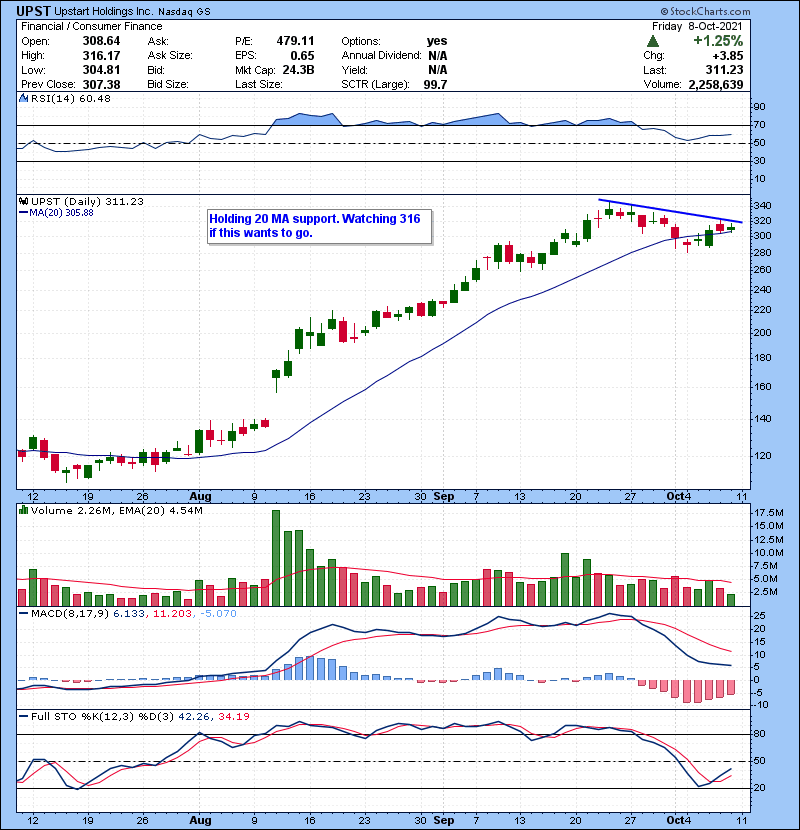The image size is (800, 830).
Task: Click the Oct4 label on price chart axis
Action: [678, 497]
